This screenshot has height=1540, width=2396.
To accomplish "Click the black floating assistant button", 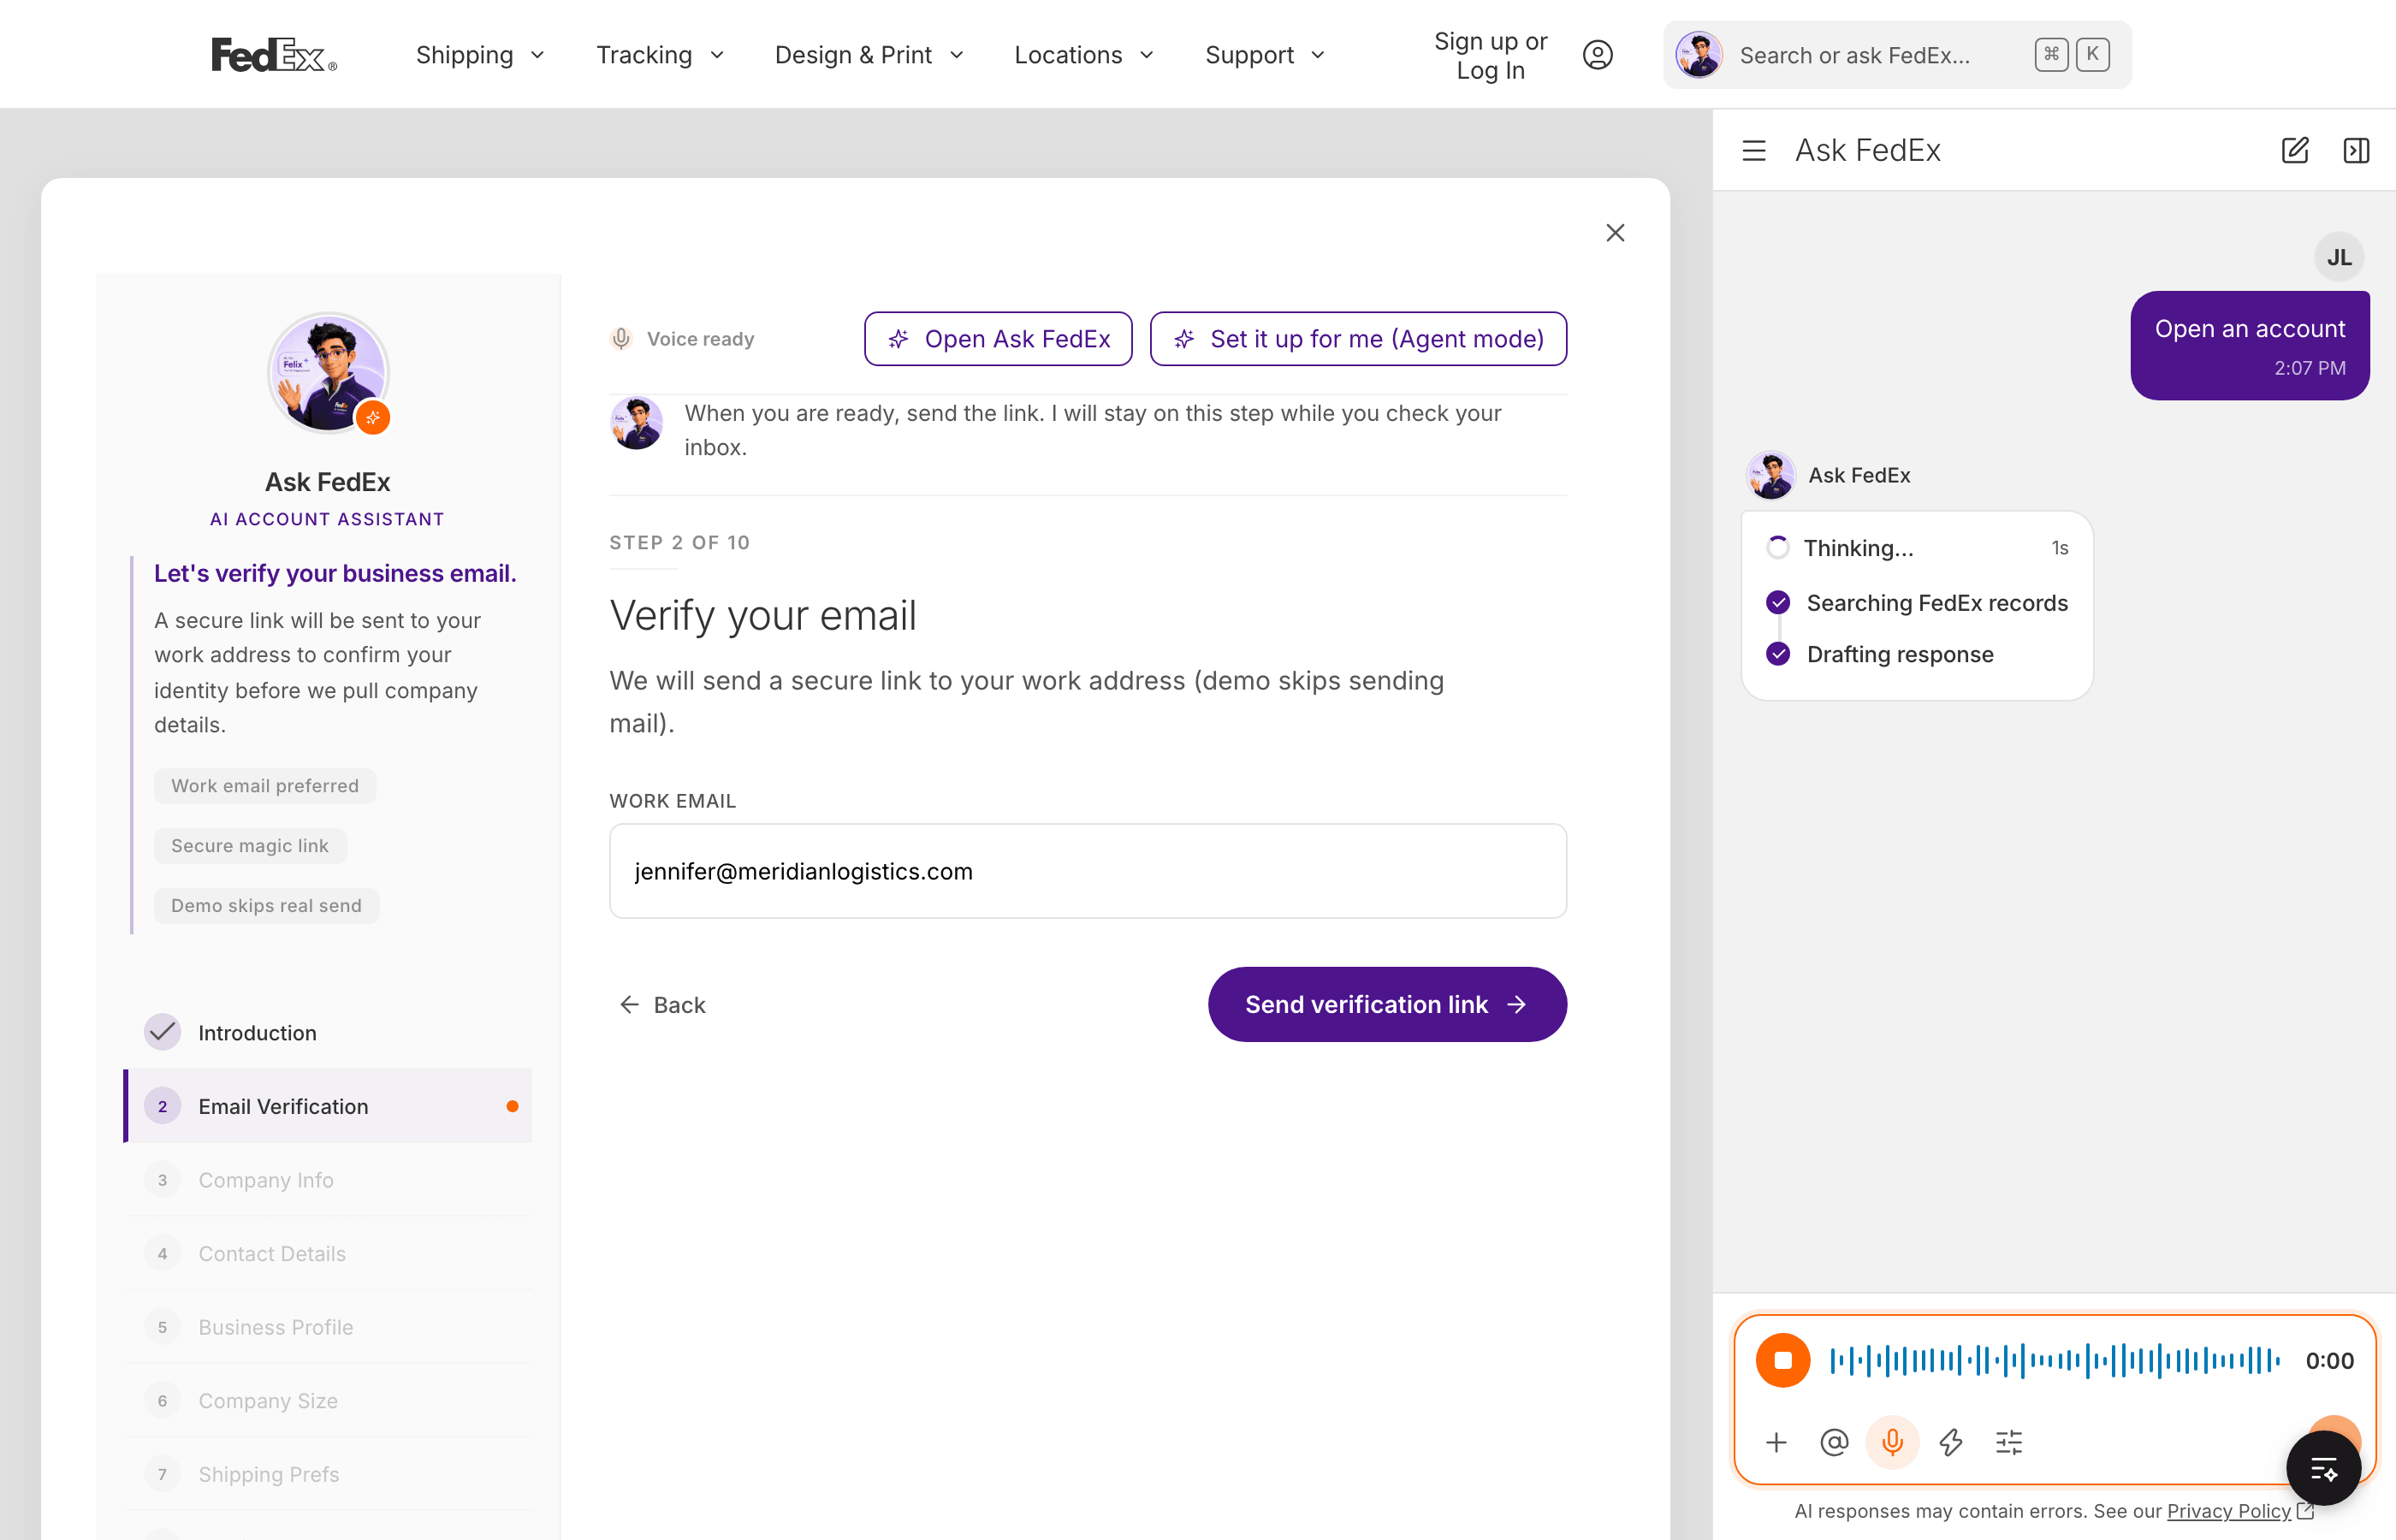I will [2323, 1468].
